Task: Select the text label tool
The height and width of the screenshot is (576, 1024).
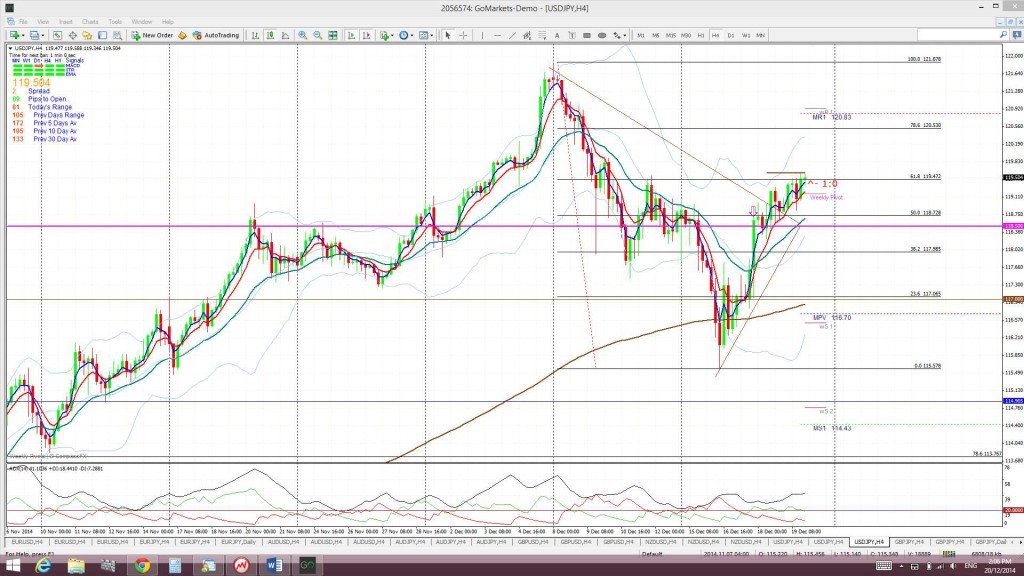Action: coord(572,35)
